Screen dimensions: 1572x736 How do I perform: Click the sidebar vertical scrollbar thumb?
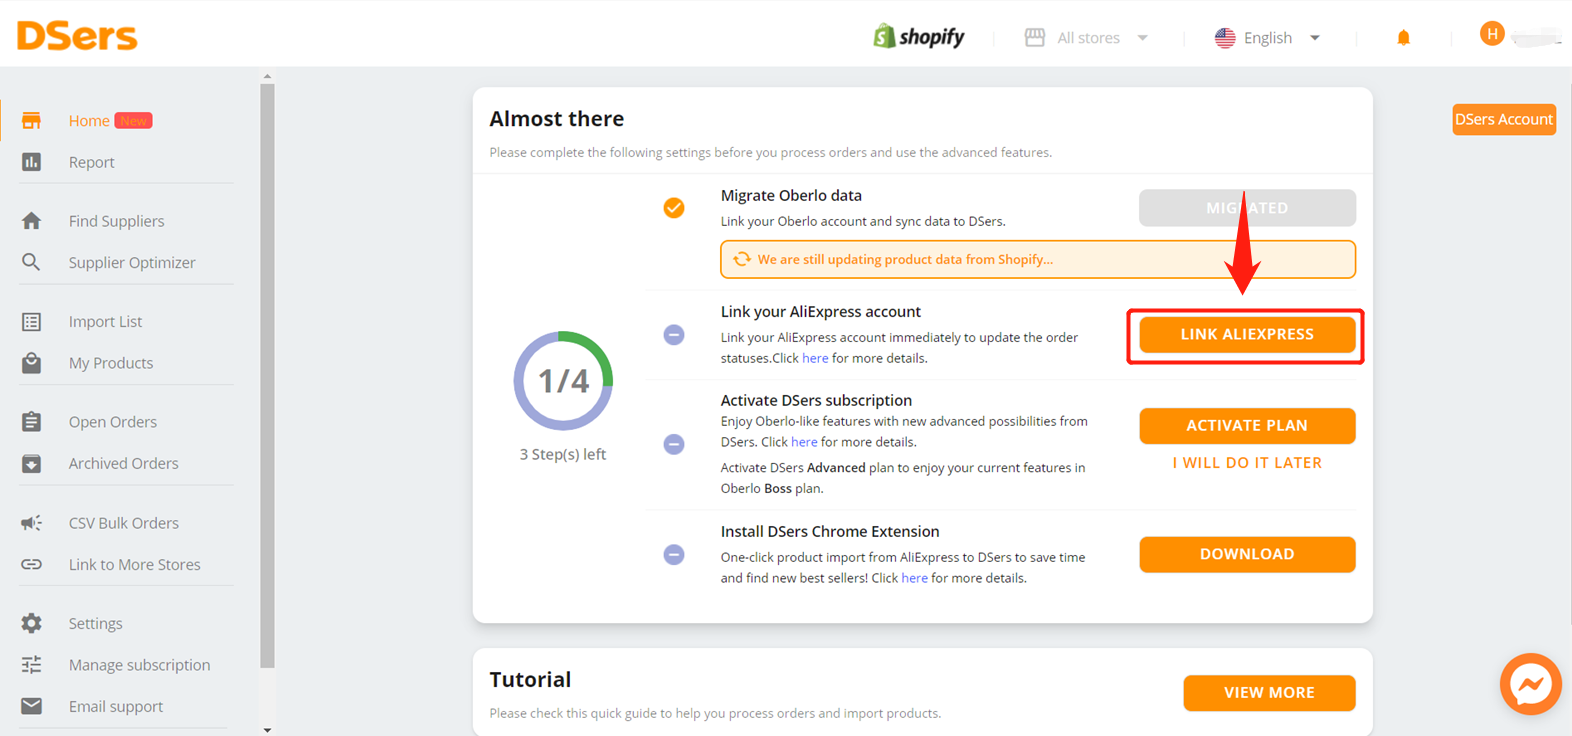pos(267,375)
